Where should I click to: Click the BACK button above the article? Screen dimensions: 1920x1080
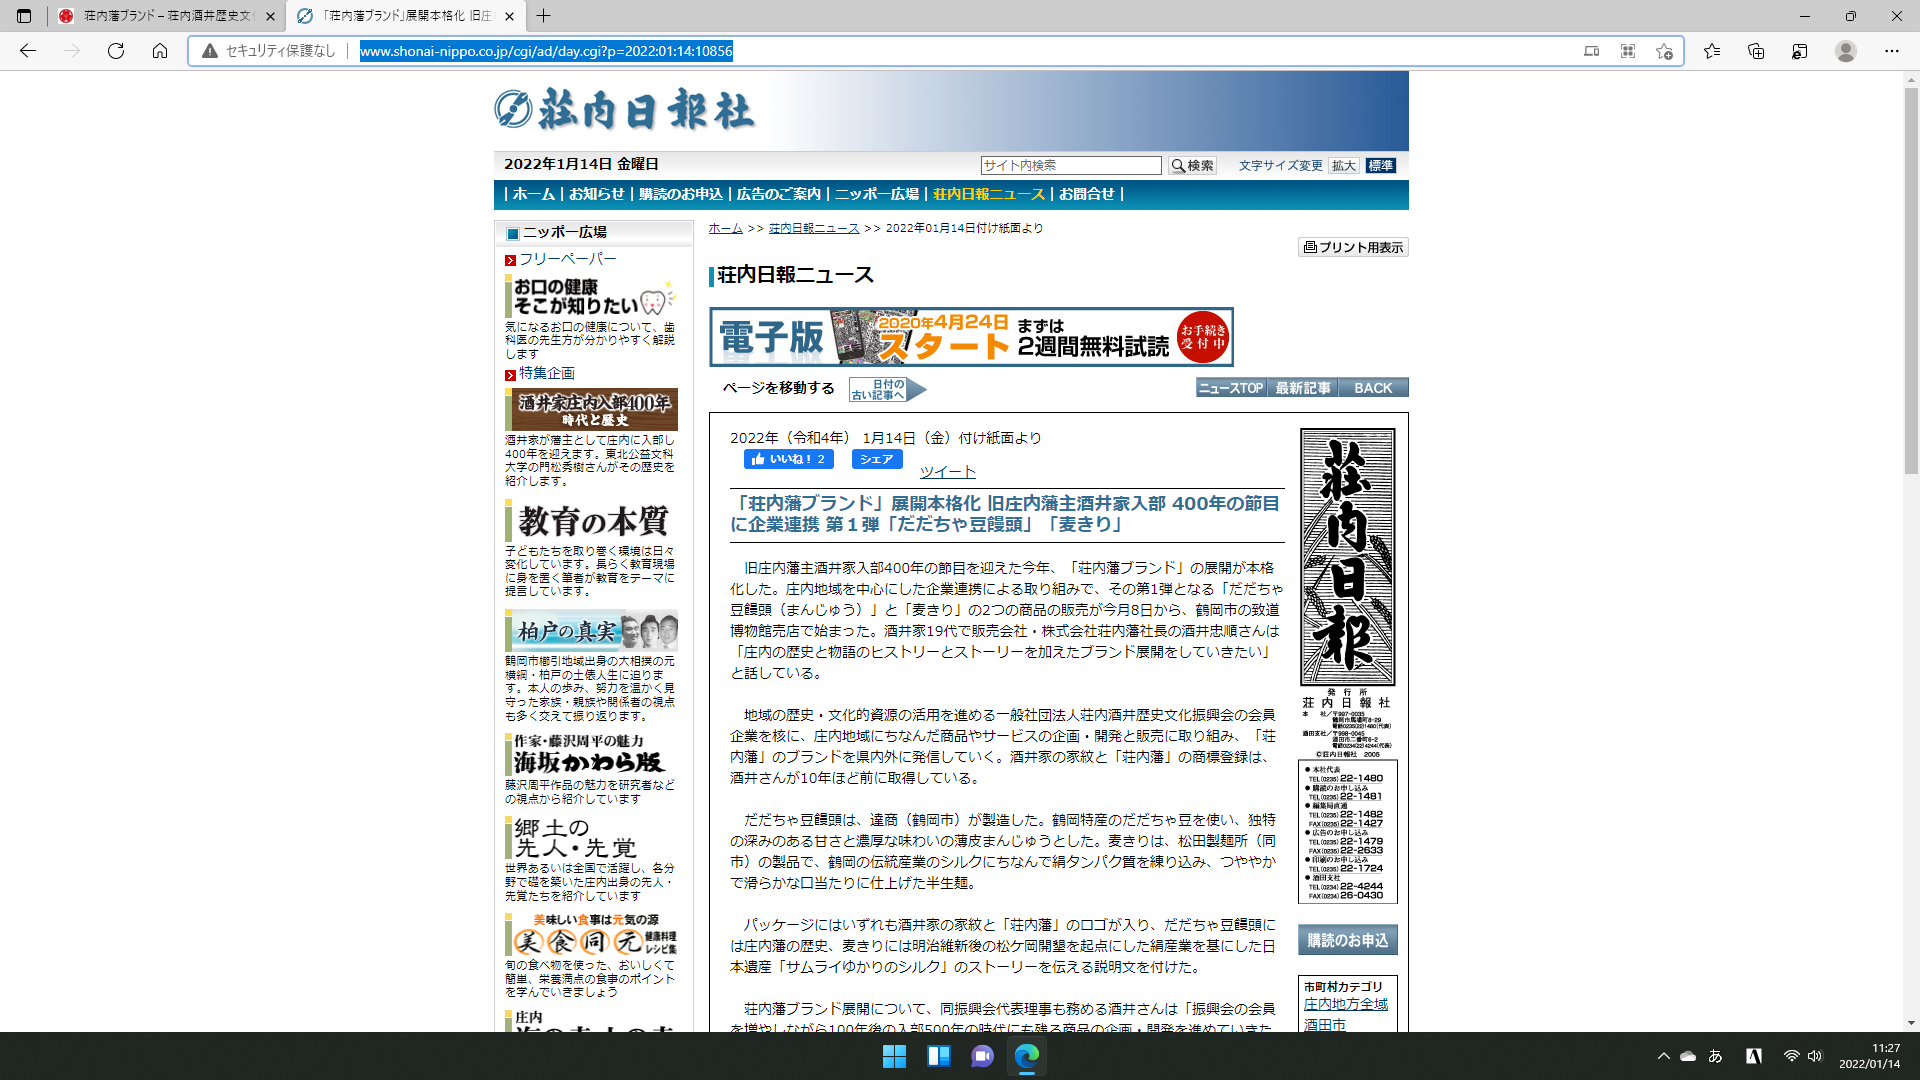[x=1374, y=387]
